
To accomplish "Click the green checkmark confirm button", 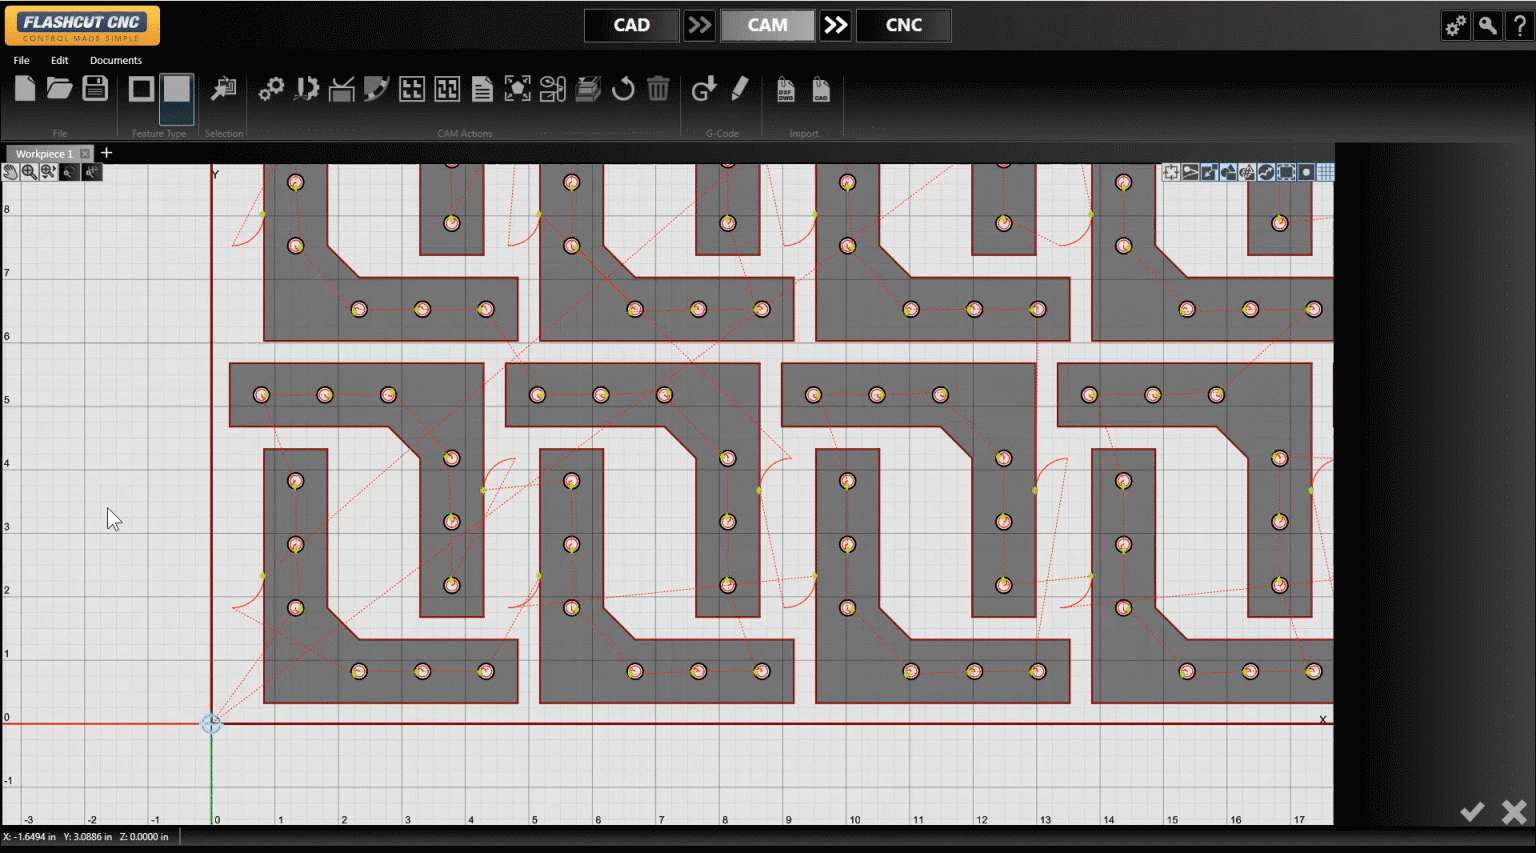I will click(x=1471, y=811).
